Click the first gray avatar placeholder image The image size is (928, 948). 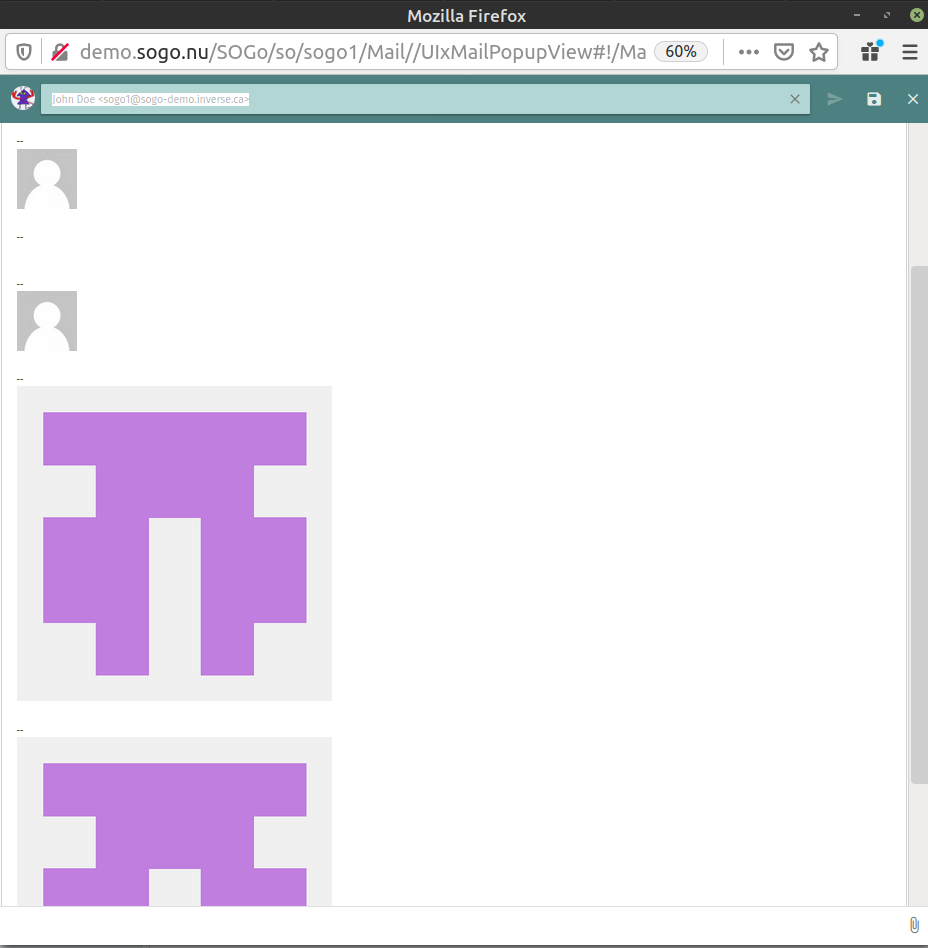tap(47, 179)
